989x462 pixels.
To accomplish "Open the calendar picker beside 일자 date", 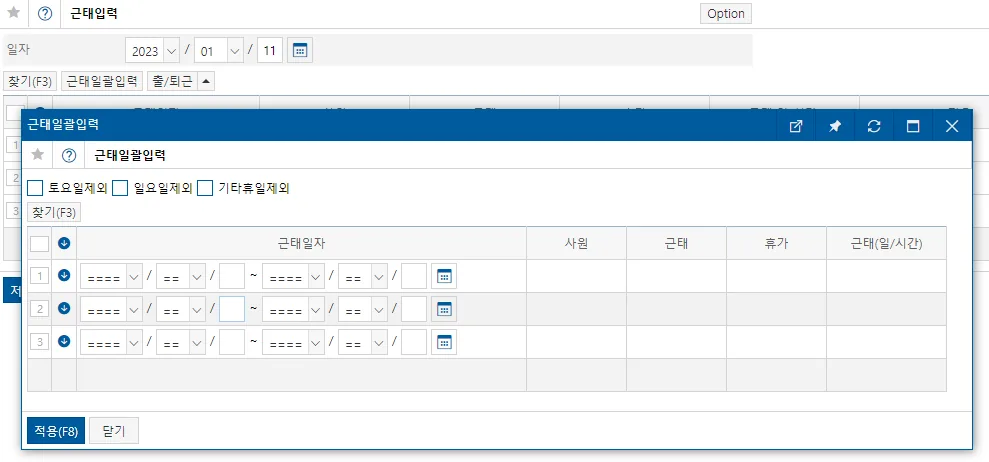I will [300, 51].
